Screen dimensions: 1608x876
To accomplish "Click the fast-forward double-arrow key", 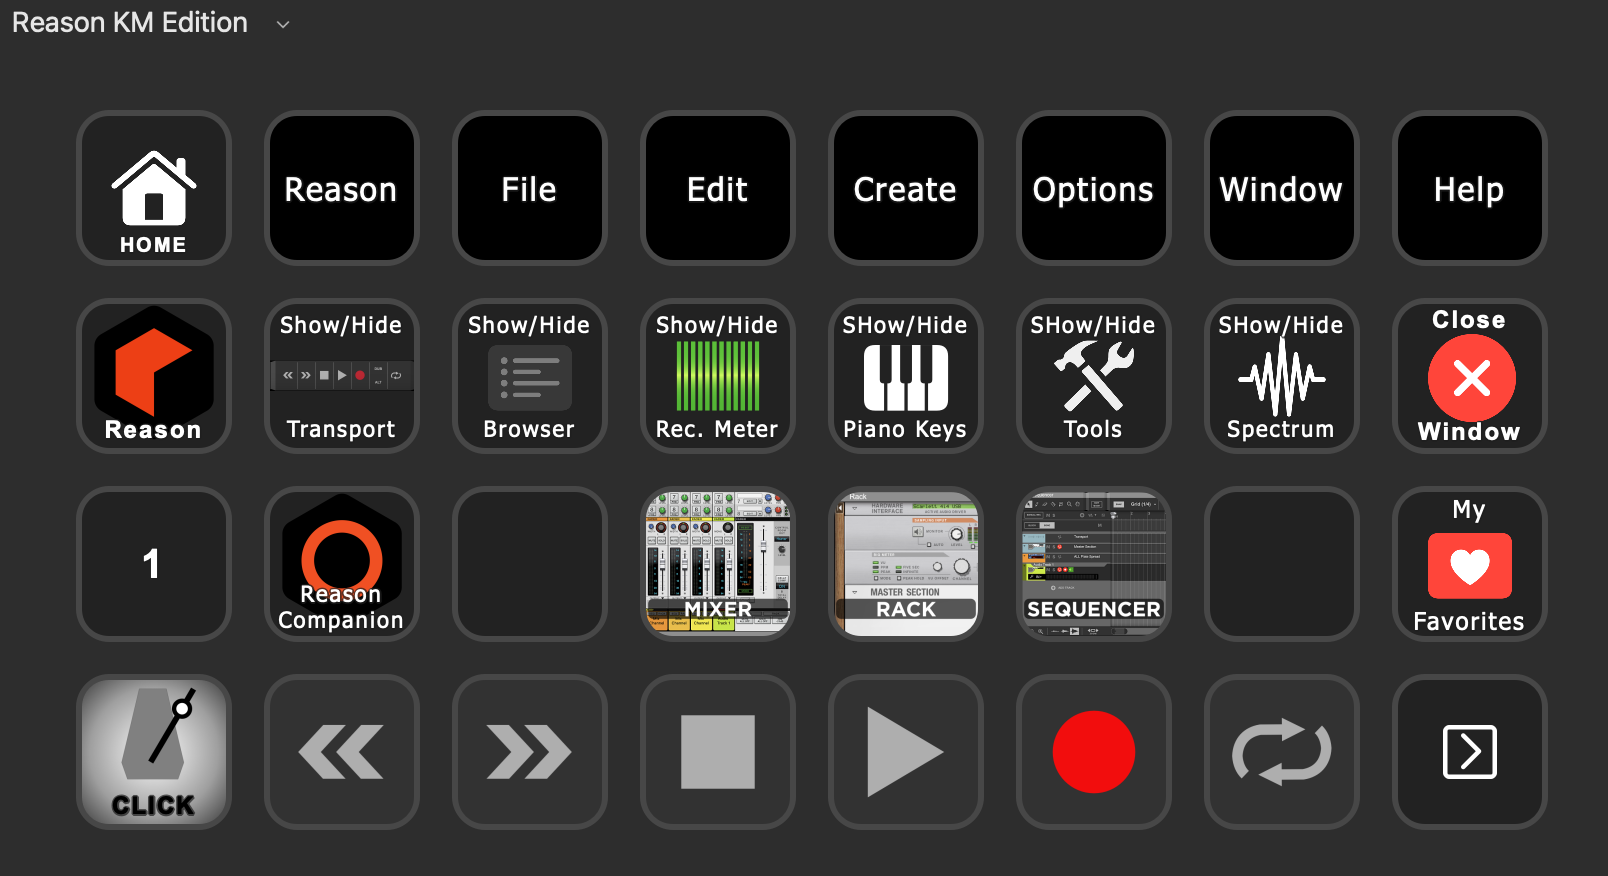I will pyautogui.click(x=530, y=752).
